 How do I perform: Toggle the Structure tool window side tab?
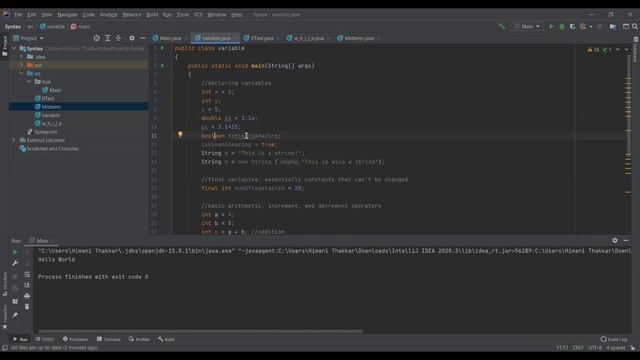[x=4, y=284]
